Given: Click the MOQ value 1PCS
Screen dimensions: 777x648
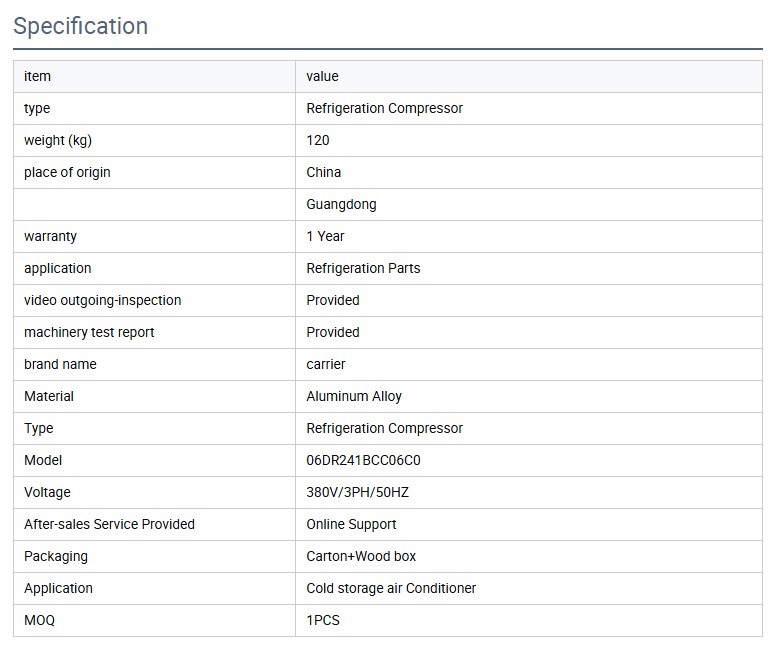Looking at the screenshot, I should [x=323, y=620].
